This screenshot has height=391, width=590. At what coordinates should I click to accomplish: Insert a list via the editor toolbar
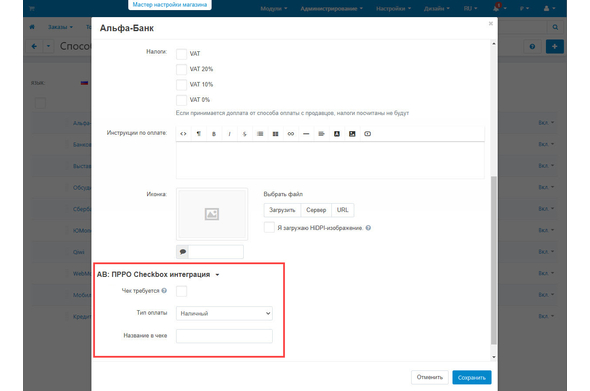click(260, 134)
